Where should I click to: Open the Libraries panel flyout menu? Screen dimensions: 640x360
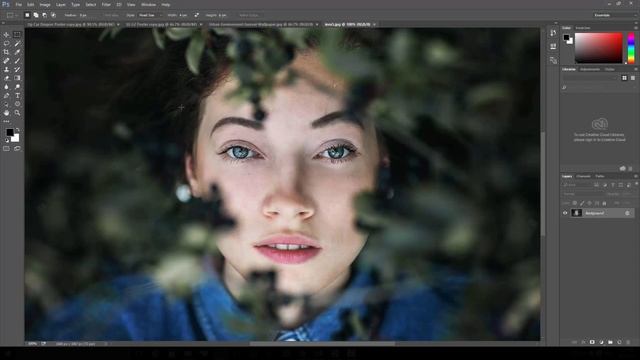(636, 69)
